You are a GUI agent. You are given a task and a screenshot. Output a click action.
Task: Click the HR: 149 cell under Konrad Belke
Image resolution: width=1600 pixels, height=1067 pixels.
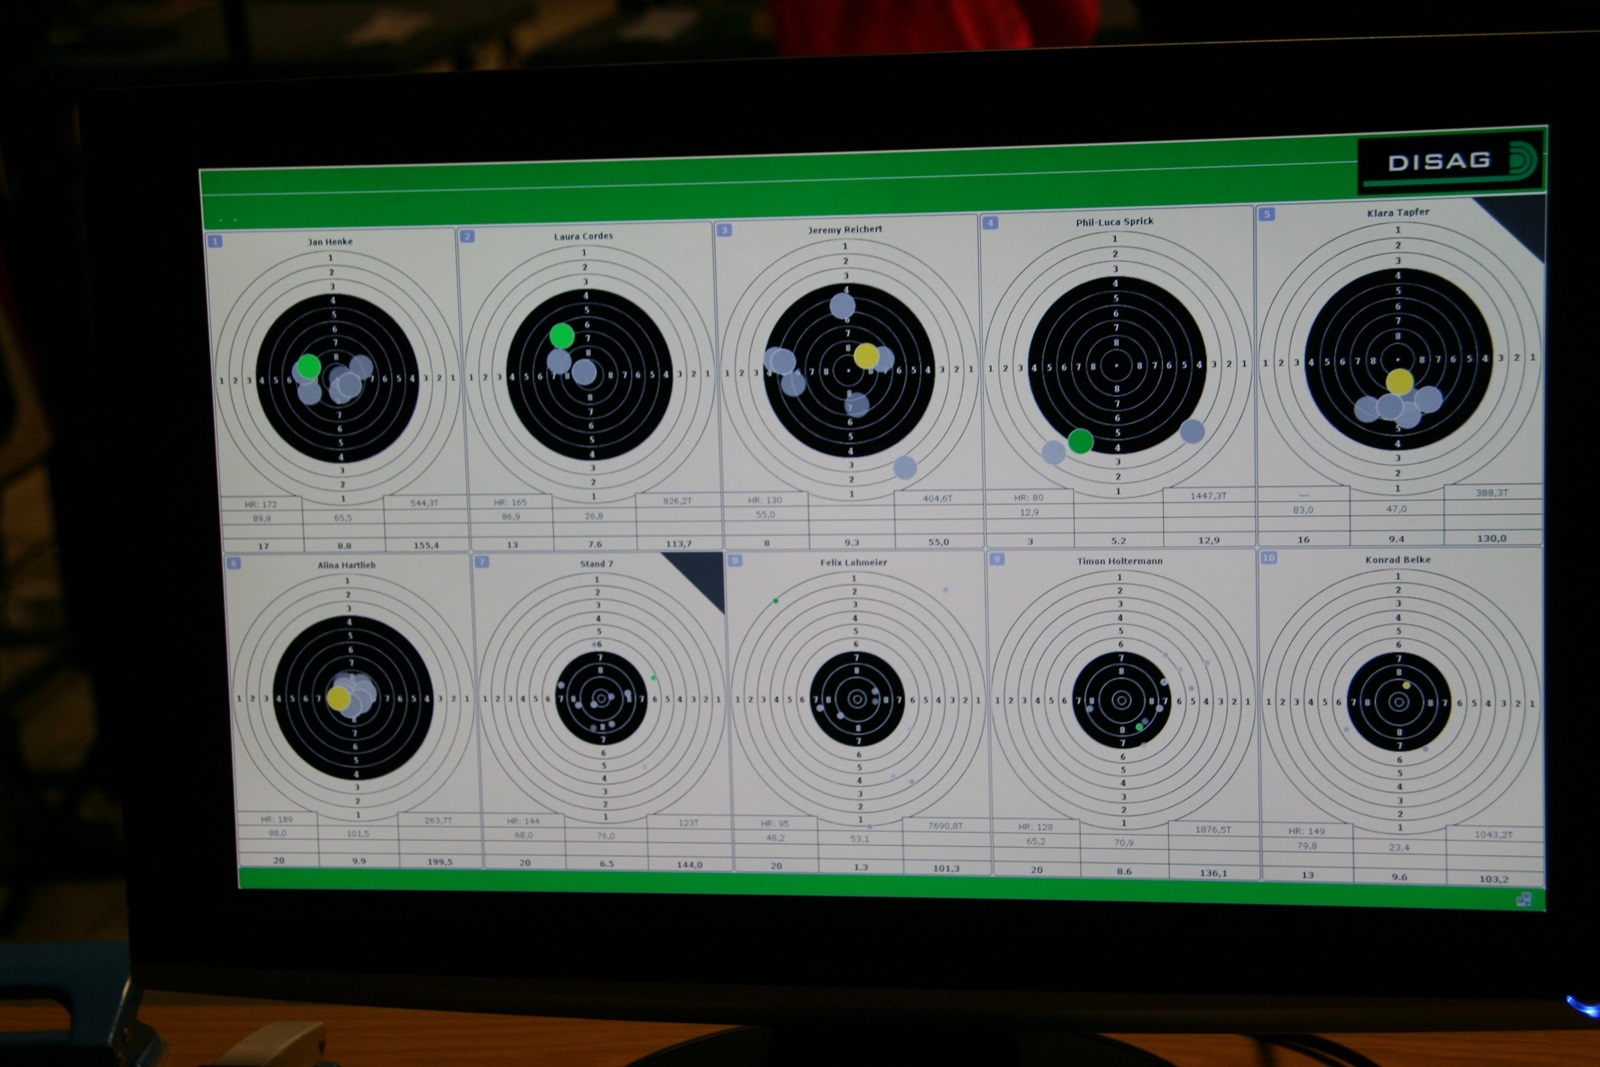(1306, 831)
